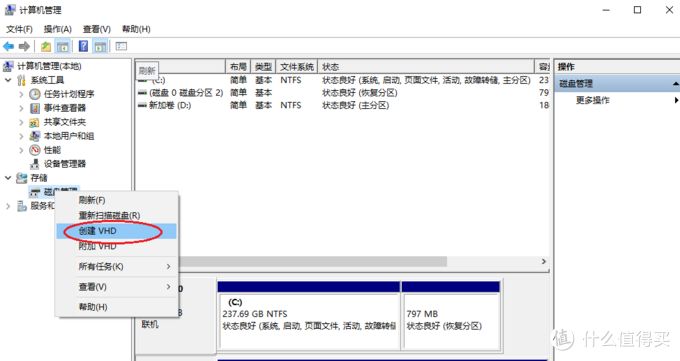This screenshot has height=361, width=680.
Task: Choose 刷新(F) in context menu
Action: (x=117, y=200)
